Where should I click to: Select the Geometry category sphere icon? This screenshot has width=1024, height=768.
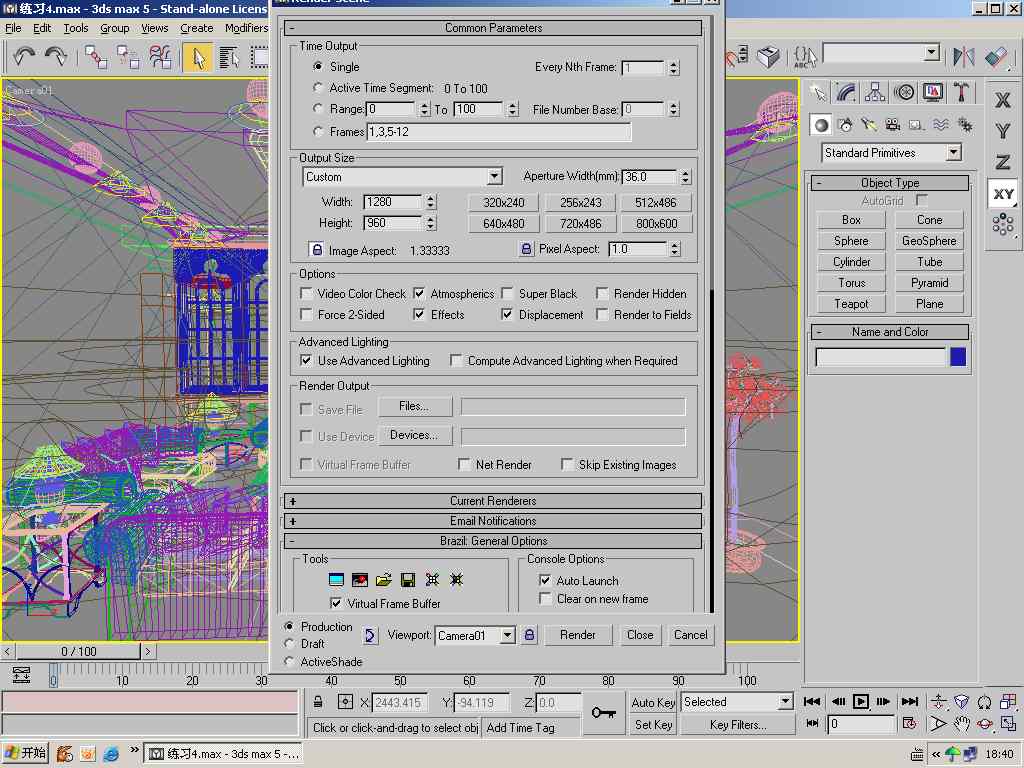point(822,125)
